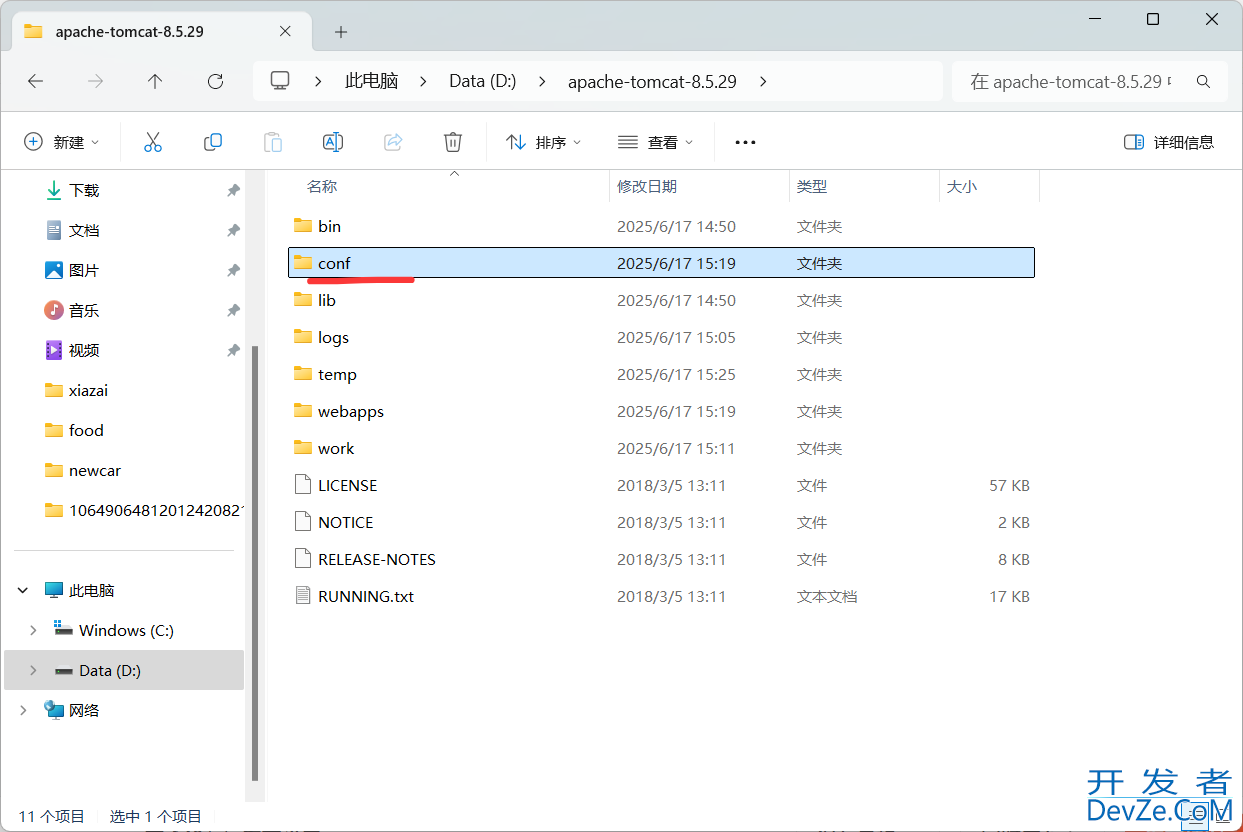The height and width of the screenshot is (832, 1243).
Task: Select the RELEASE-NOTES file name
Action: 377,559
